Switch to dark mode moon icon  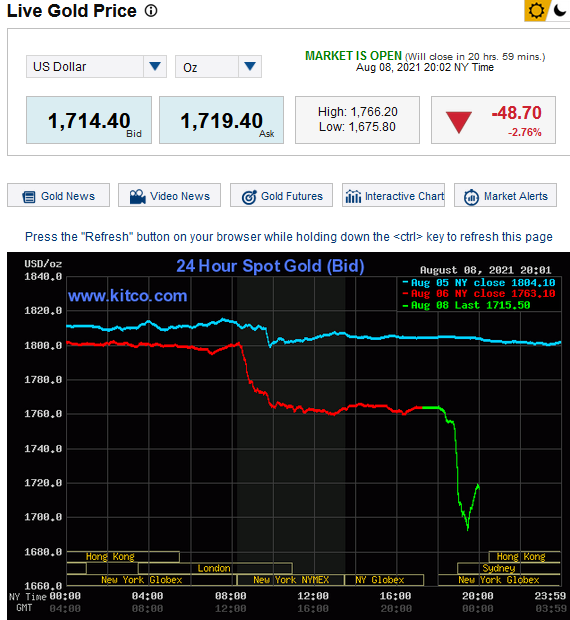pos(560,10)
